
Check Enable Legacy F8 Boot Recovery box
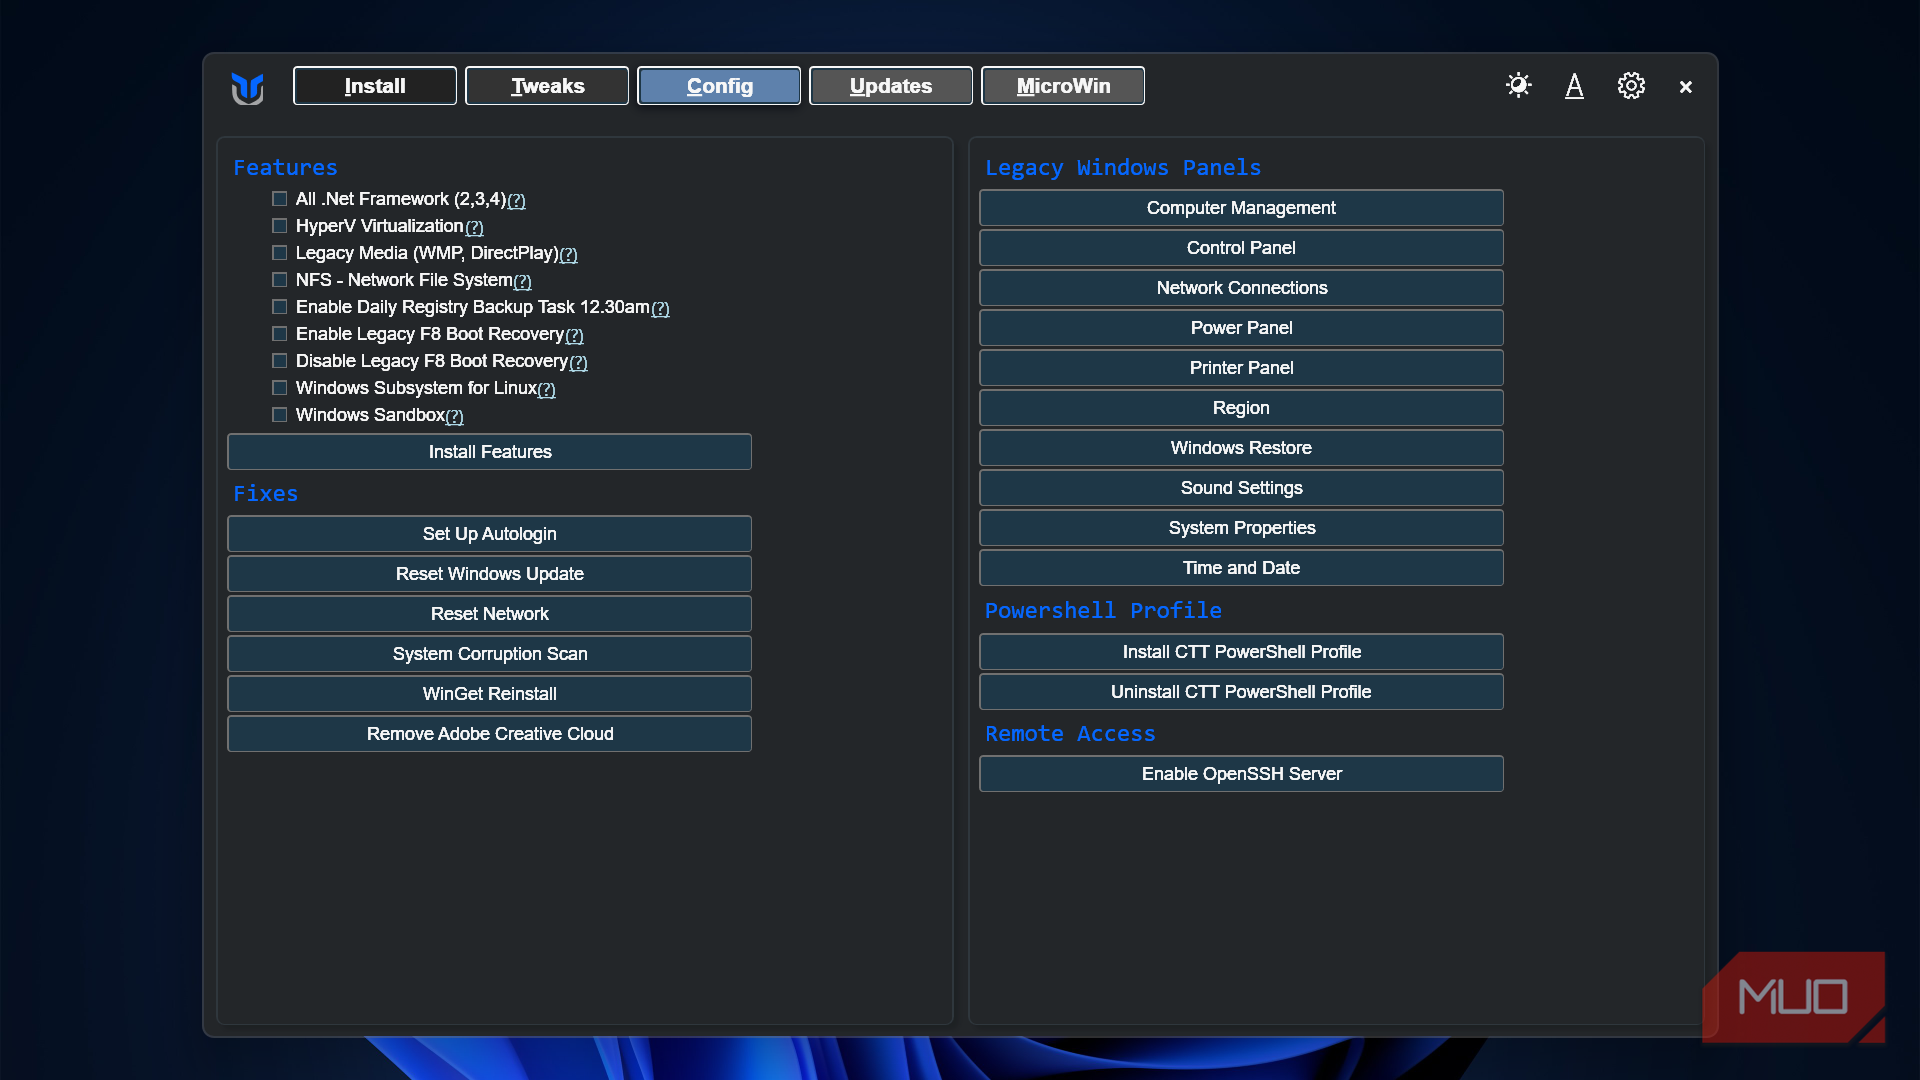click(280, 334)
